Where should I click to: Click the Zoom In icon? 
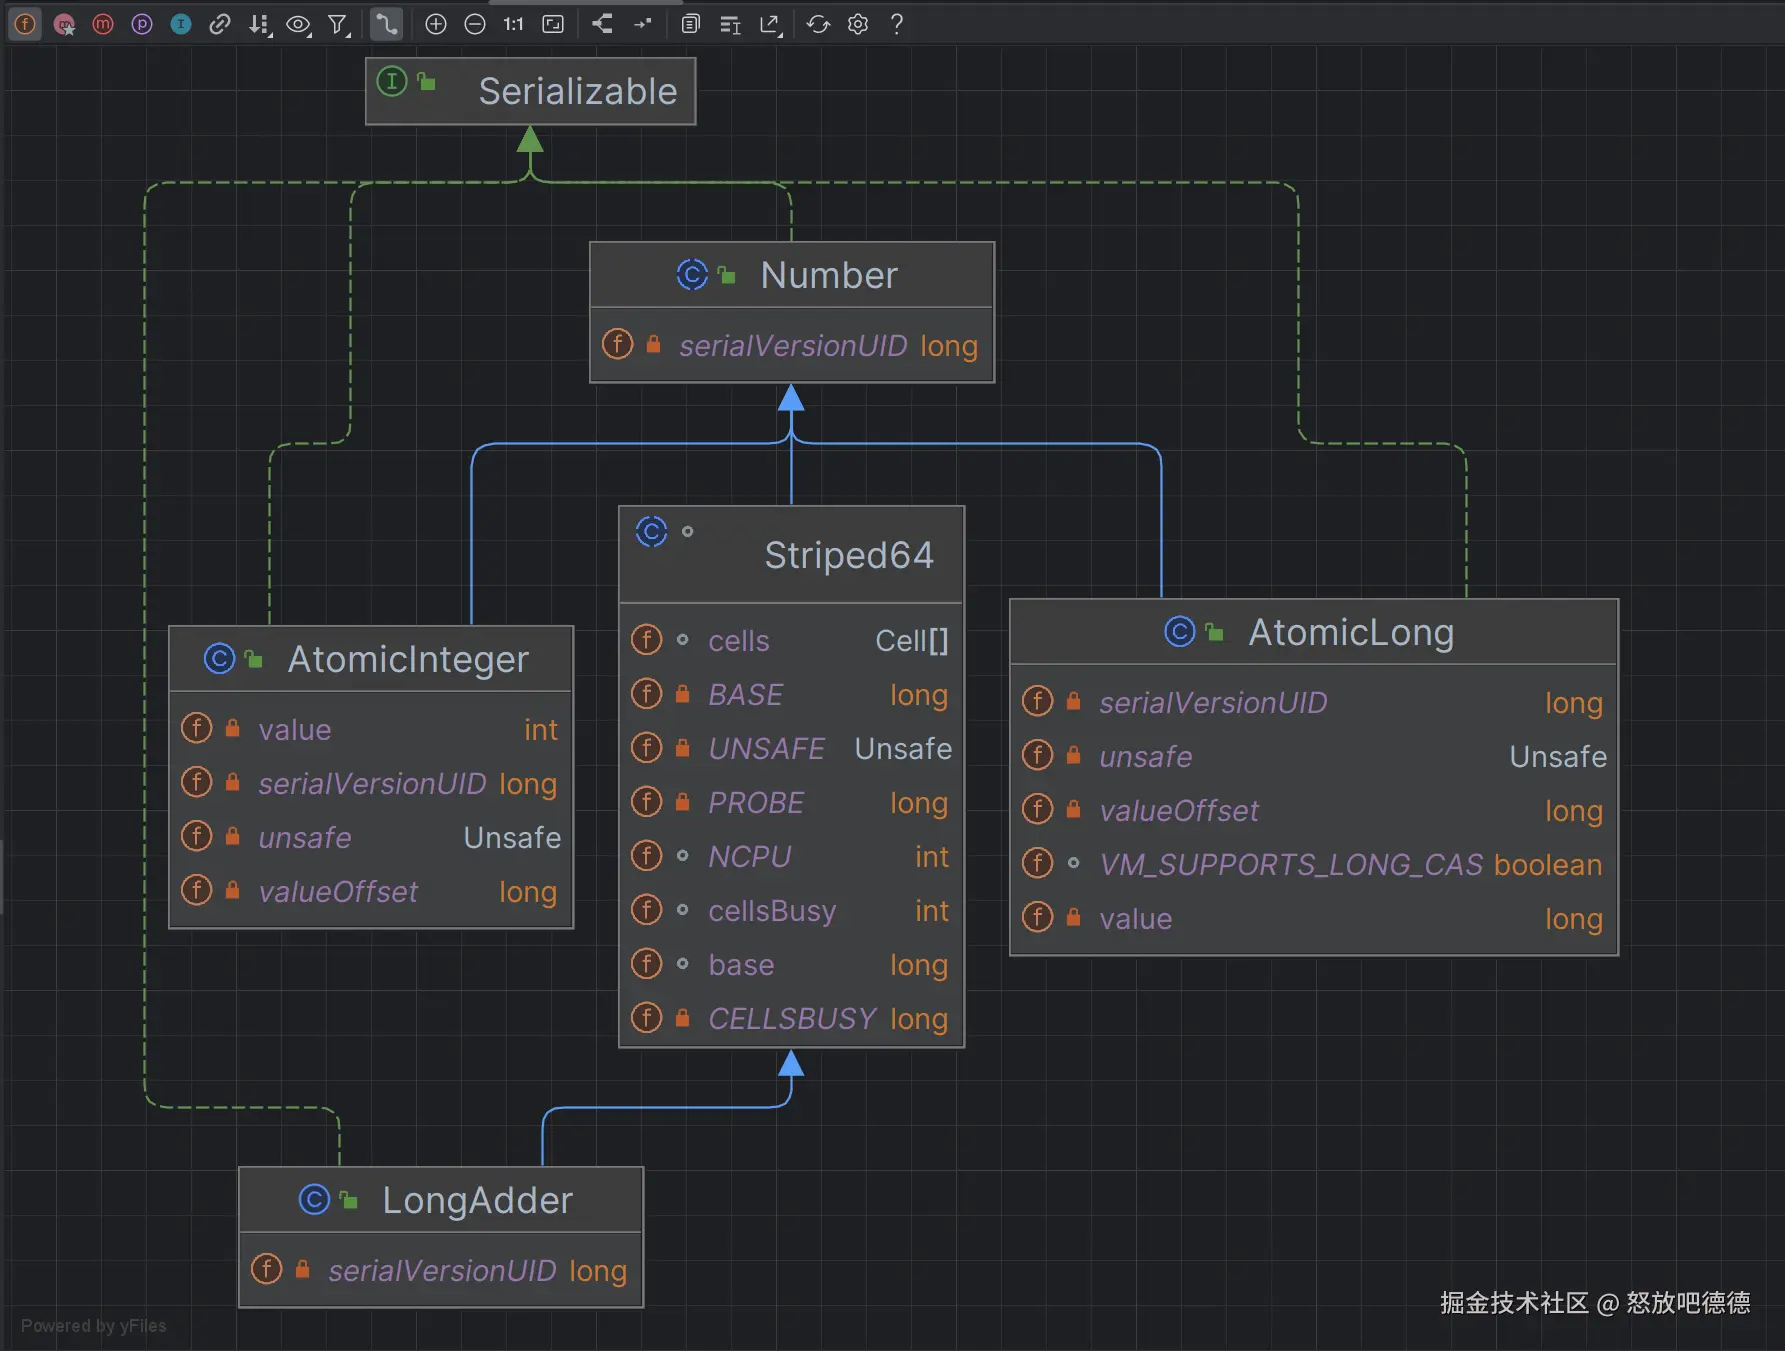436,24
